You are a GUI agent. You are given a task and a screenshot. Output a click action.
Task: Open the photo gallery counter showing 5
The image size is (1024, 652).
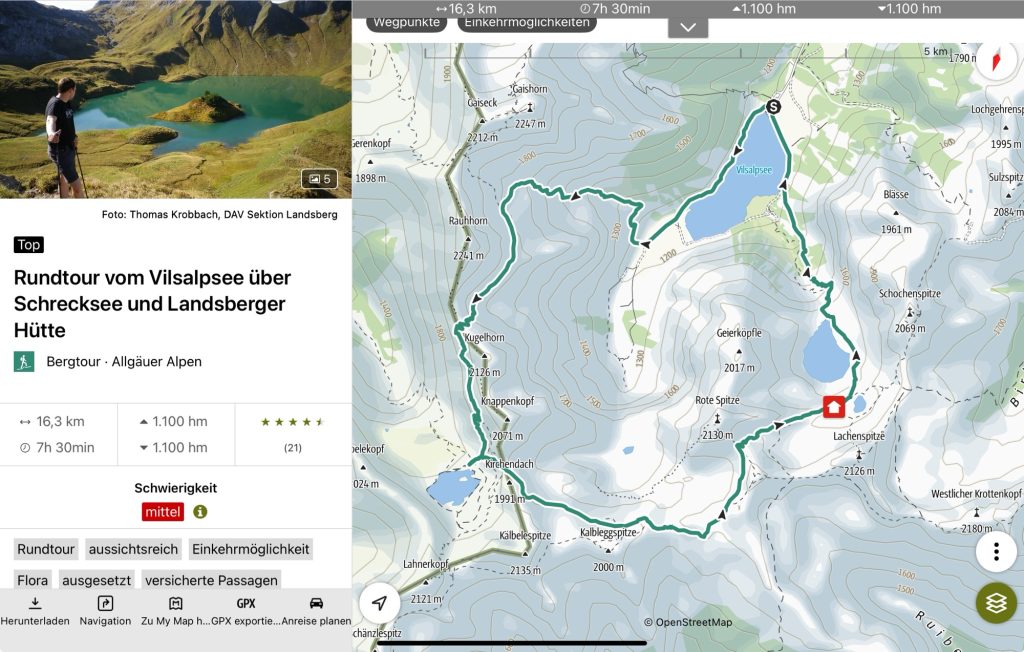point(319,178)
